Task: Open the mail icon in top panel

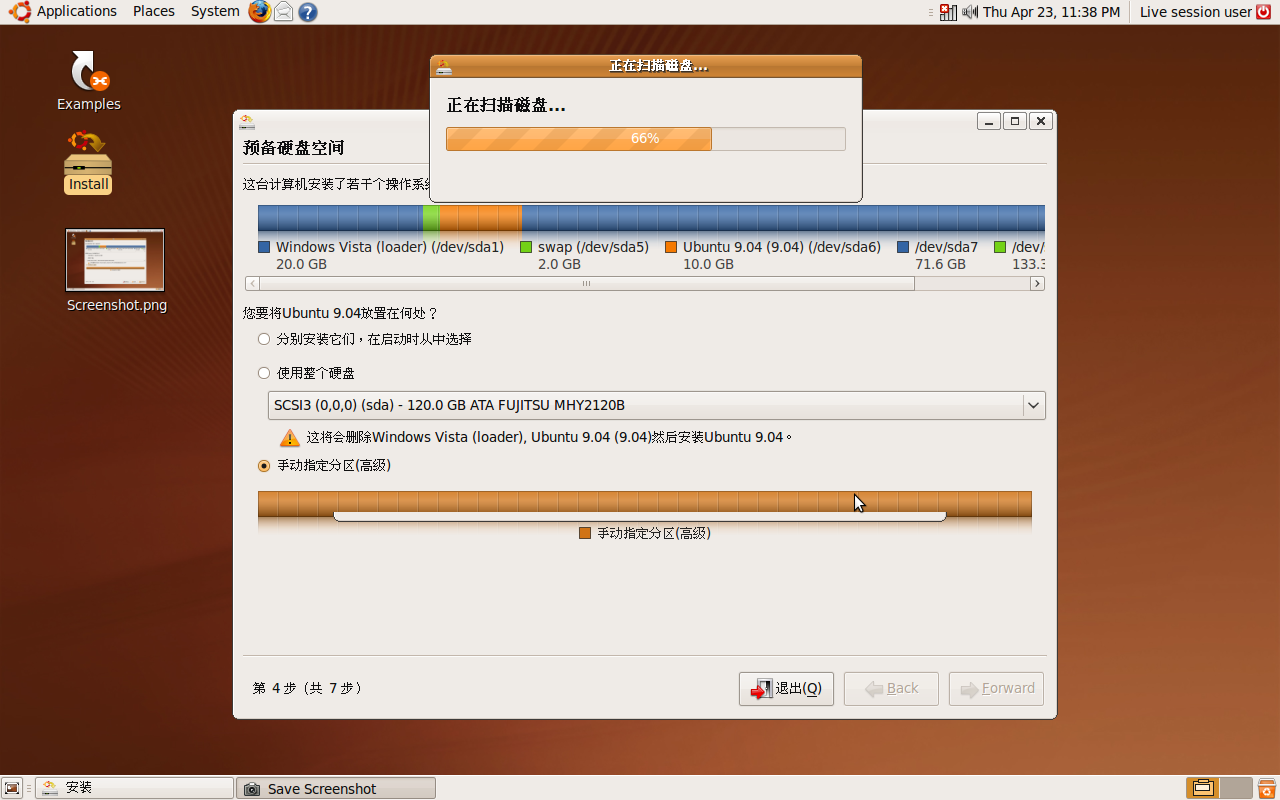Action: click(284, 12)
